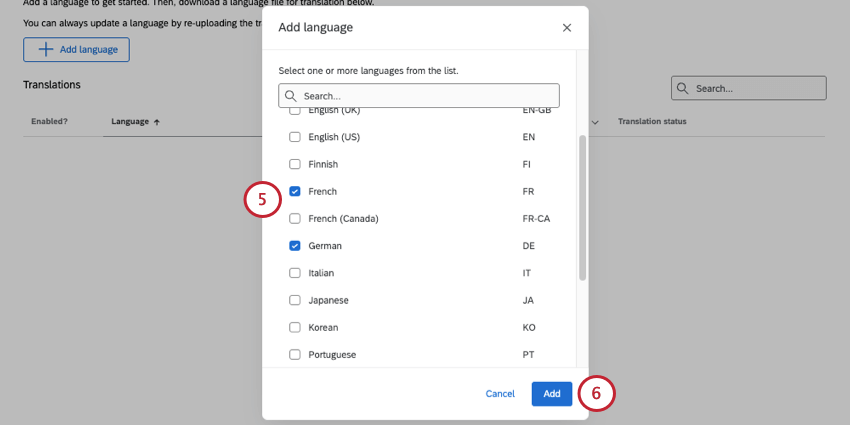Close the Add language dialog
This screenshot has height=425, width=850.
567,28
